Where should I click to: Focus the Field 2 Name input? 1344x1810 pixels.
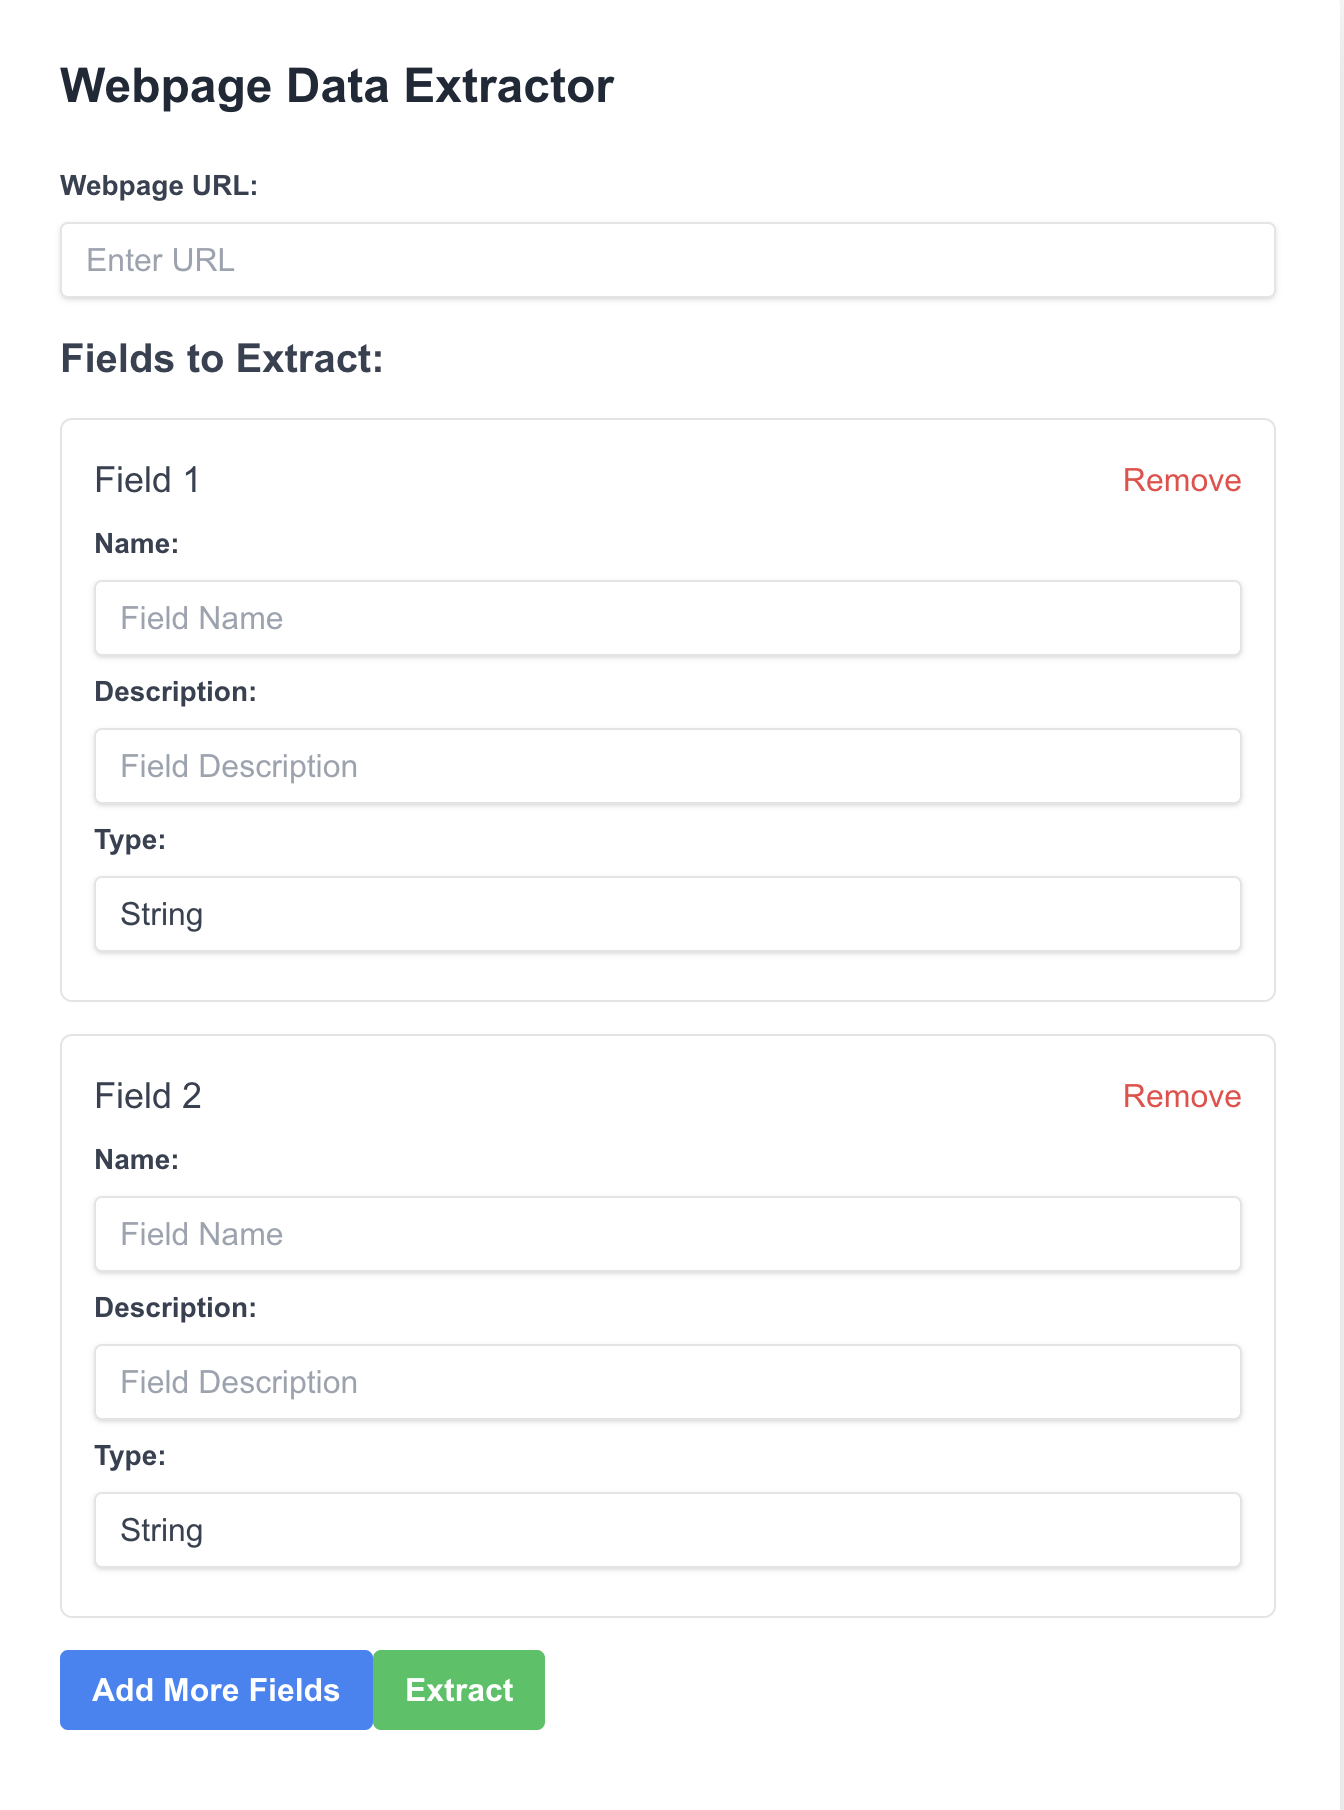tap(667, 1234)
